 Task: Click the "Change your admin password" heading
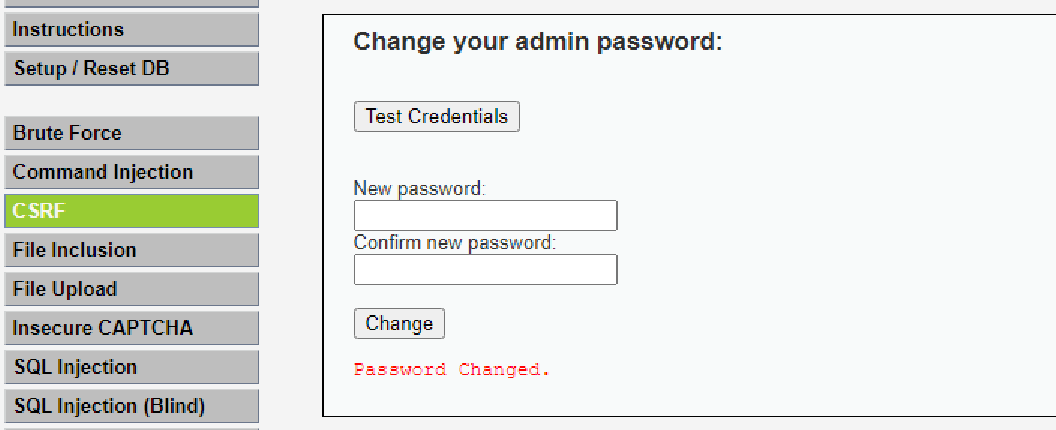tap(537, 42)
